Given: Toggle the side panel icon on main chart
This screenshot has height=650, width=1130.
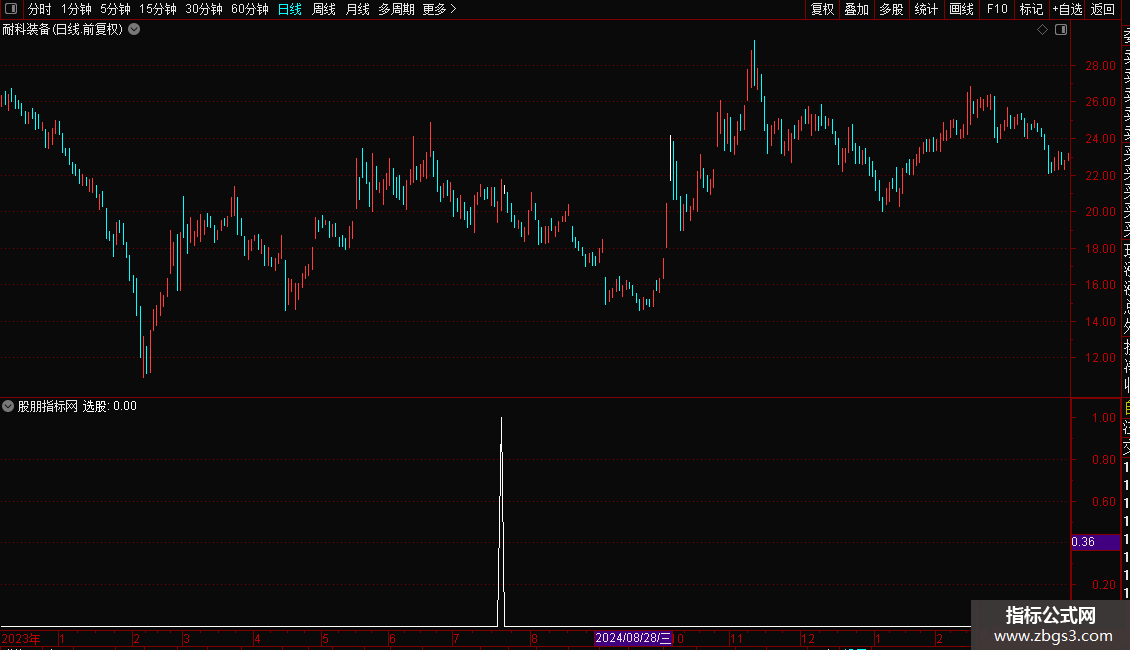Looking at the screenshot, I should tap(1061, 30).
